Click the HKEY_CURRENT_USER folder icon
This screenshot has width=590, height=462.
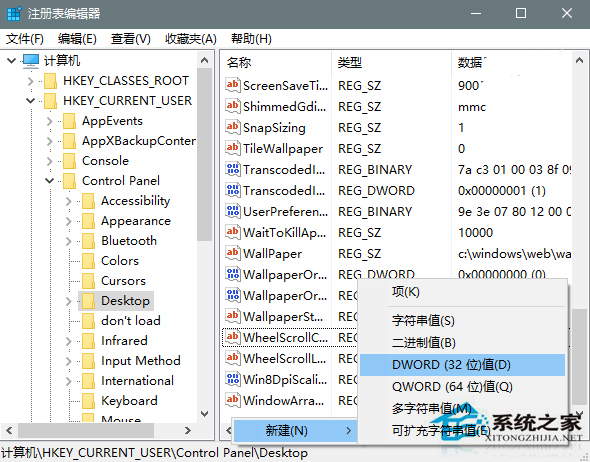click(x=50, y=101)
